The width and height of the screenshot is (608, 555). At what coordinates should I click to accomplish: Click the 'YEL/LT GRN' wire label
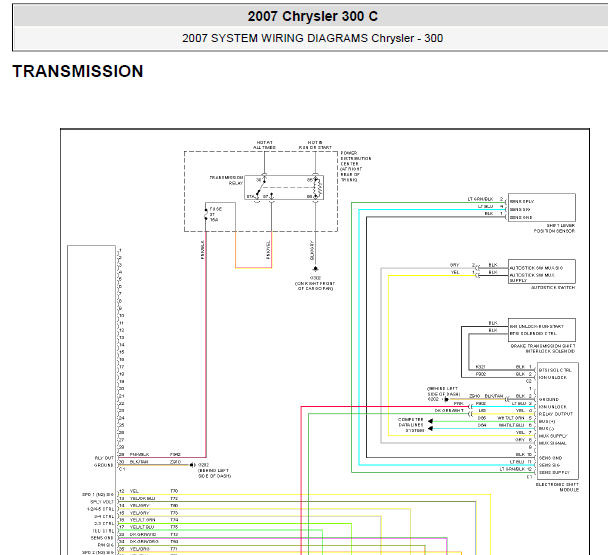click(x=143, y=520)
